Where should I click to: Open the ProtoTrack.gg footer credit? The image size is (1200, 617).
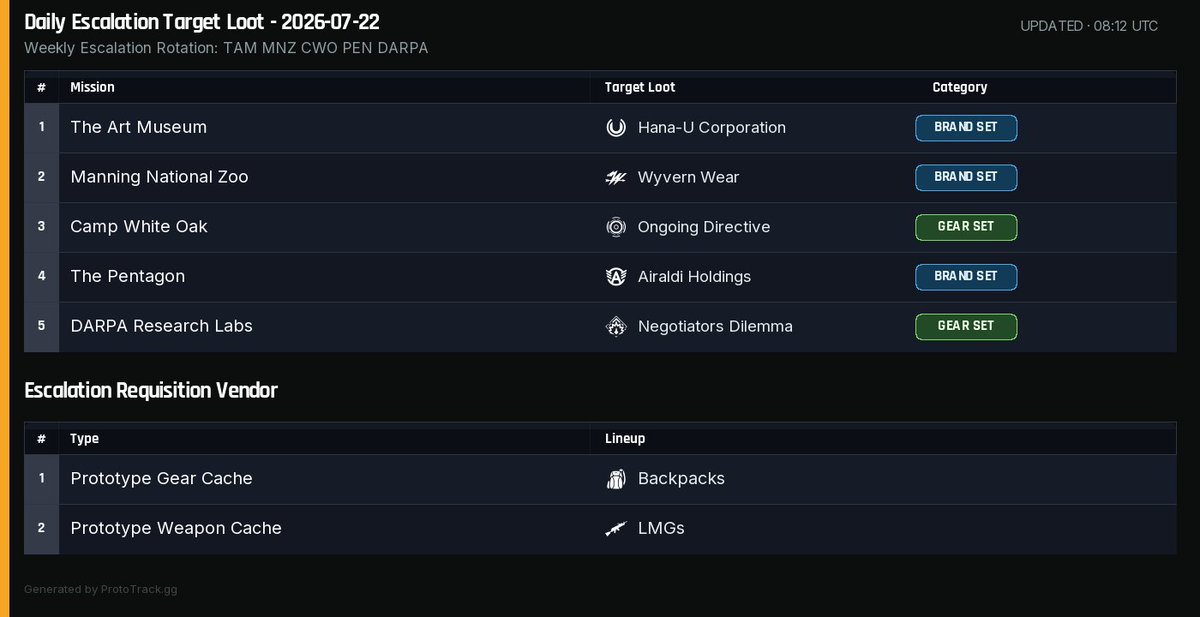tap(101, 590)
